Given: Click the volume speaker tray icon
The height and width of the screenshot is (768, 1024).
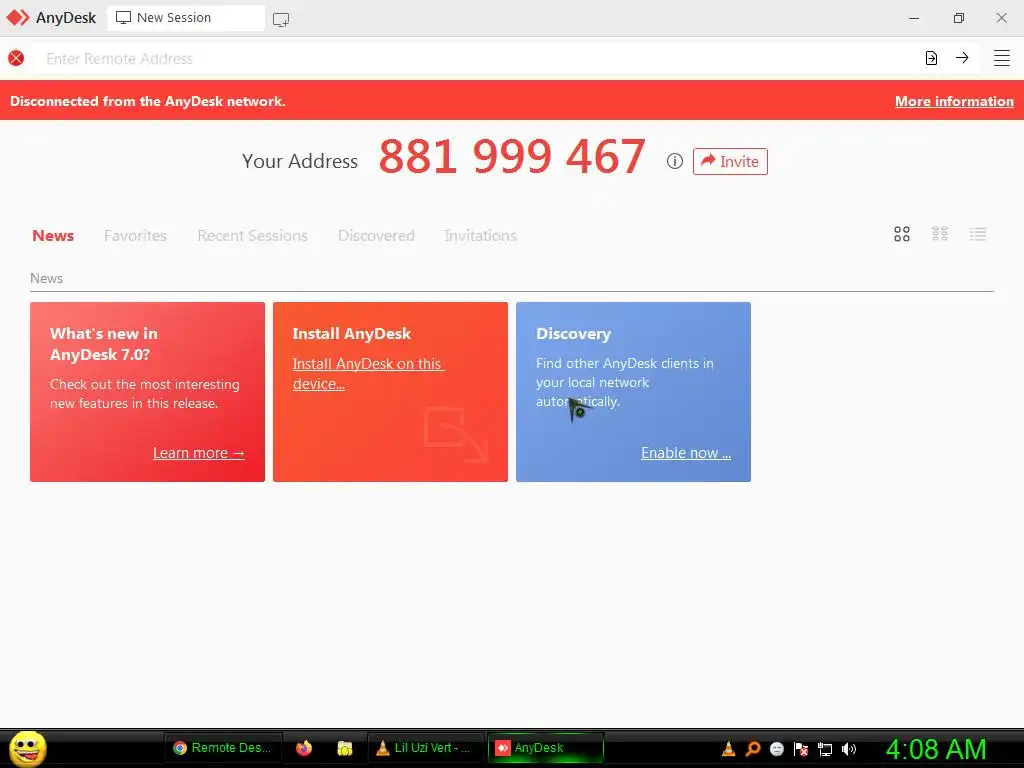Looking at the screenshot, I should pos(848,749).
